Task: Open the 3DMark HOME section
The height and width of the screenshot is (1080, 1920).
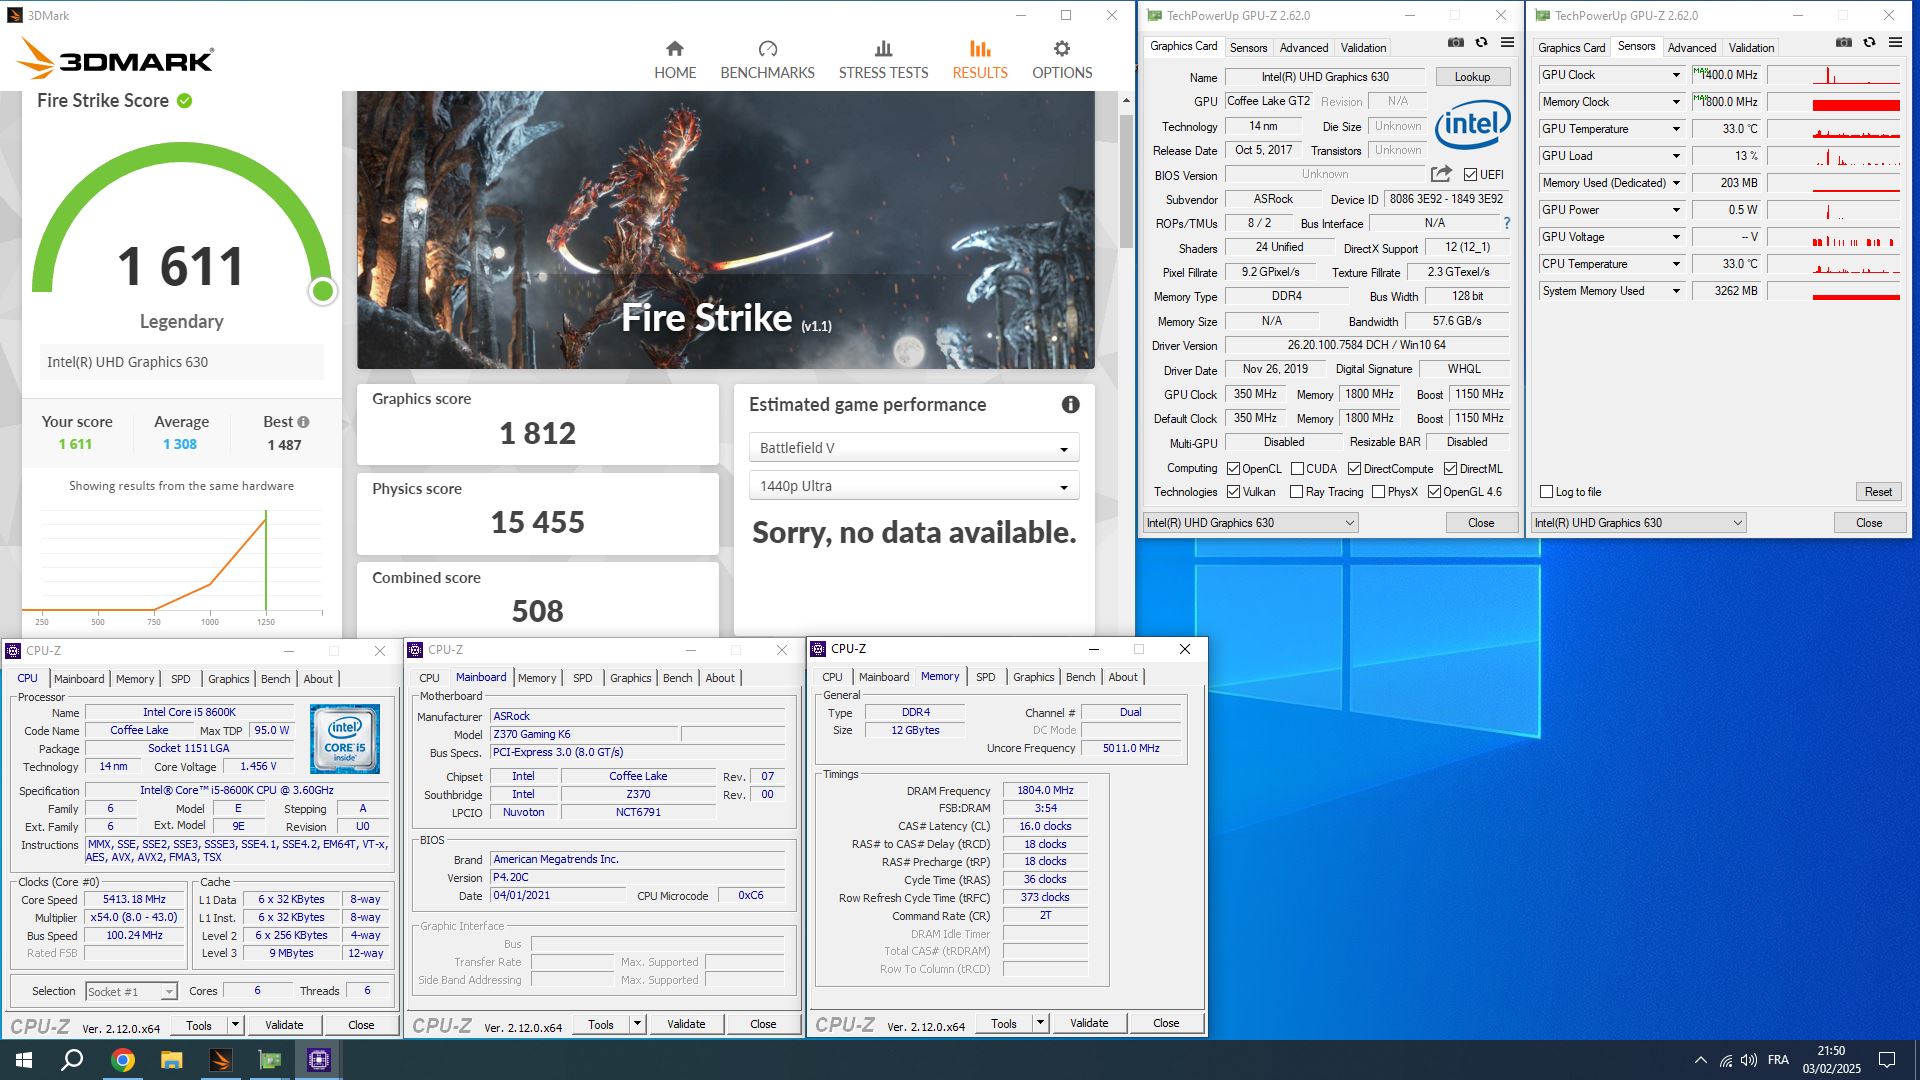Action: [x=675, y=61]
